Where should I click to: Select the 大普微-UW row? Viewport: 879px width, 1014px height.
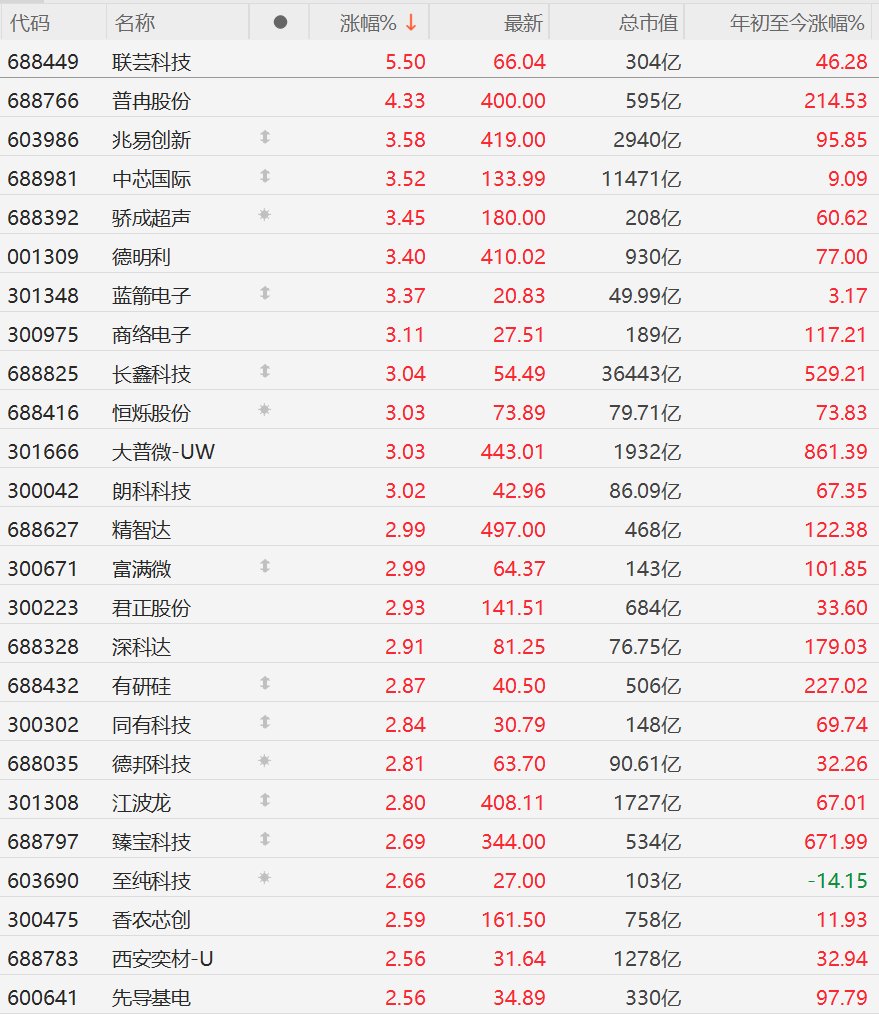pyautogui.click(x=439, y=451)
